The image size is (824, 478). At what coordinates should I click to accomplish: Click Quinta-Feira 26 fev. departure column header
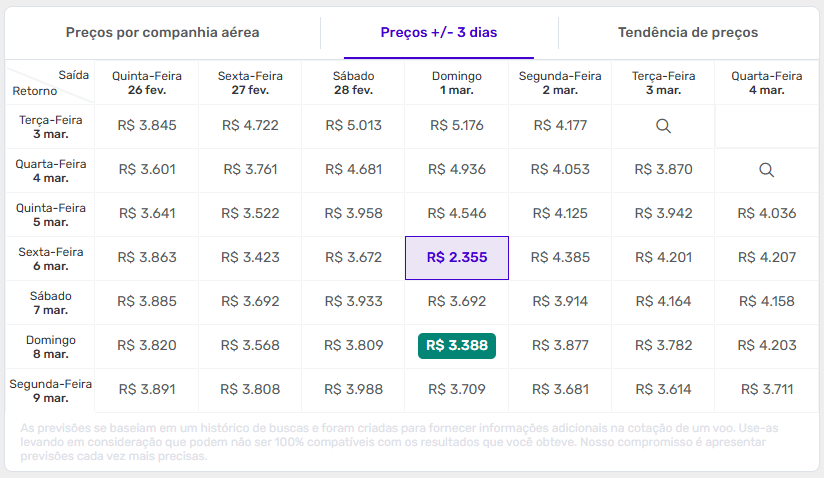(x=147, y=83)
